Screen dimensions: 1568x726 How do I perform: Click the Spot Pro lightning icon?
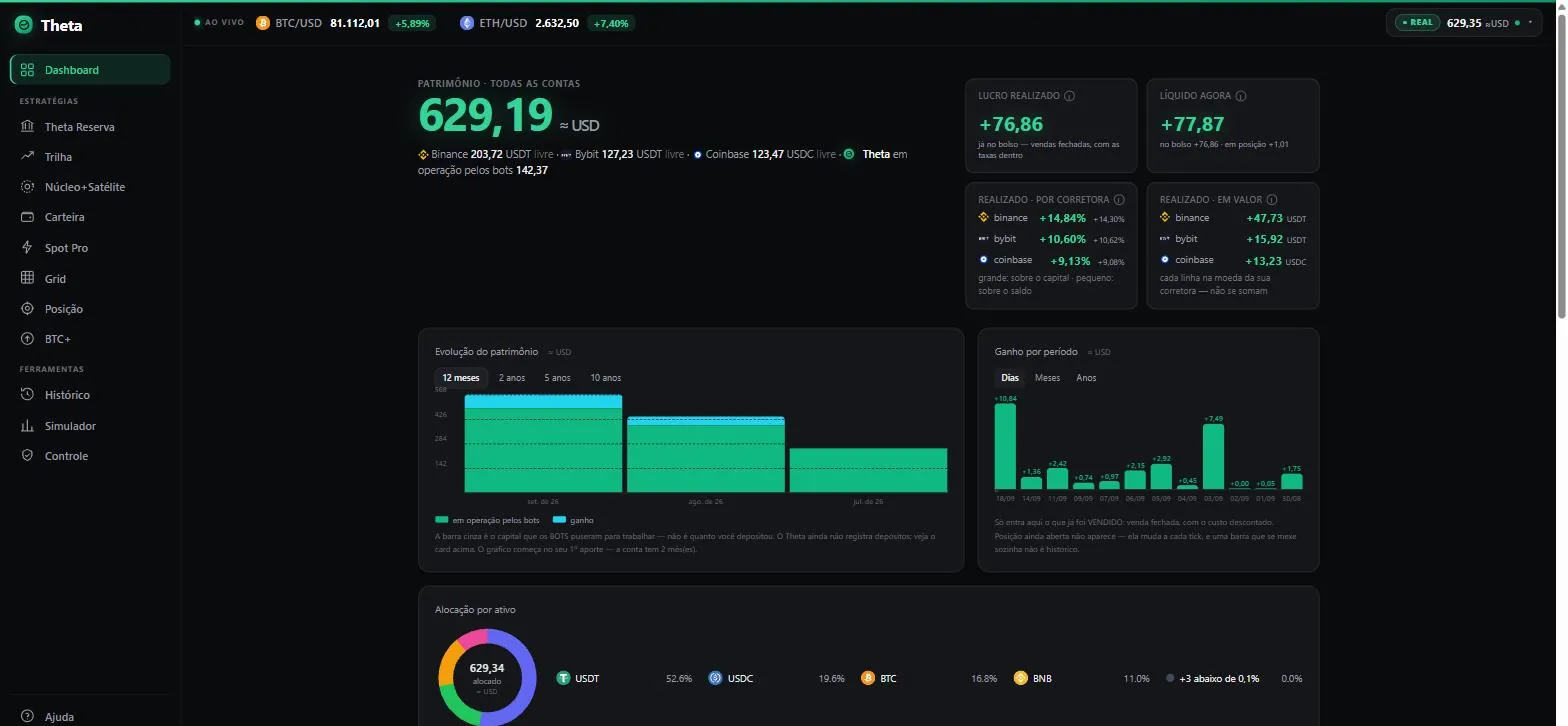pos(27,247)
